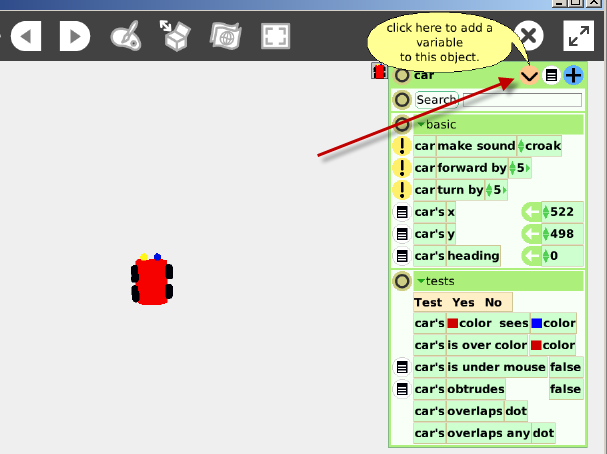Screen dimensions: 607x454
Task: Open menu for car's heading row
Action: point(402,256)
